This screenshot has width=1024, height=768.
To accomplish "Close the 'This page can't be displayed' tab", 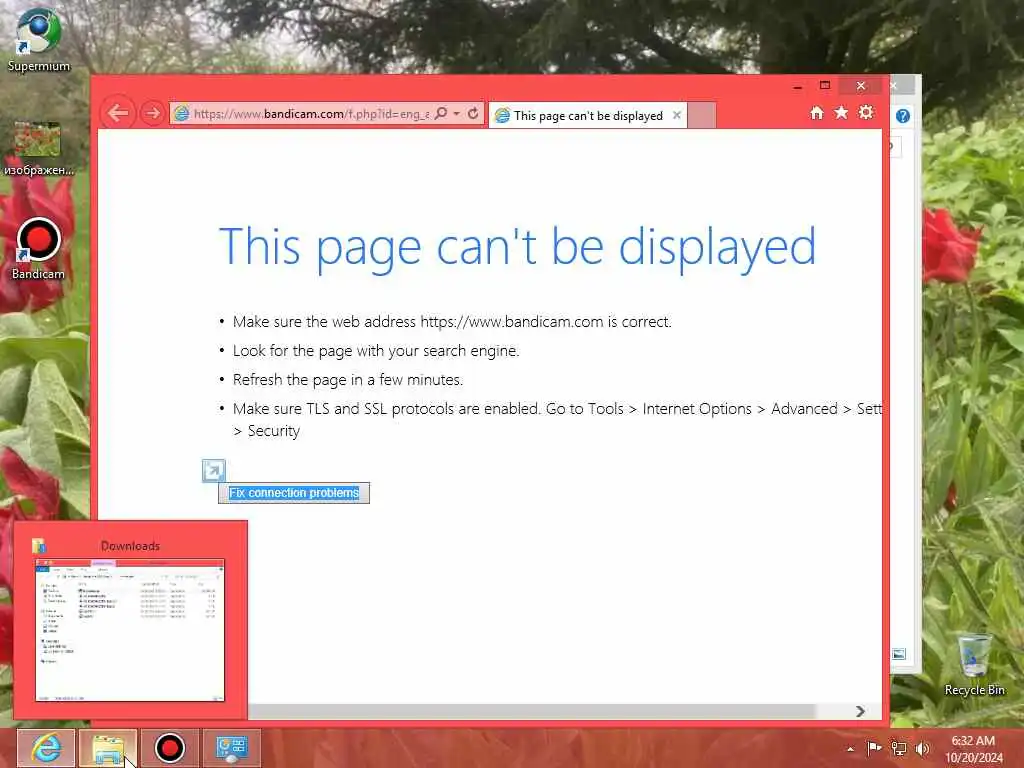I will point(677,115).
